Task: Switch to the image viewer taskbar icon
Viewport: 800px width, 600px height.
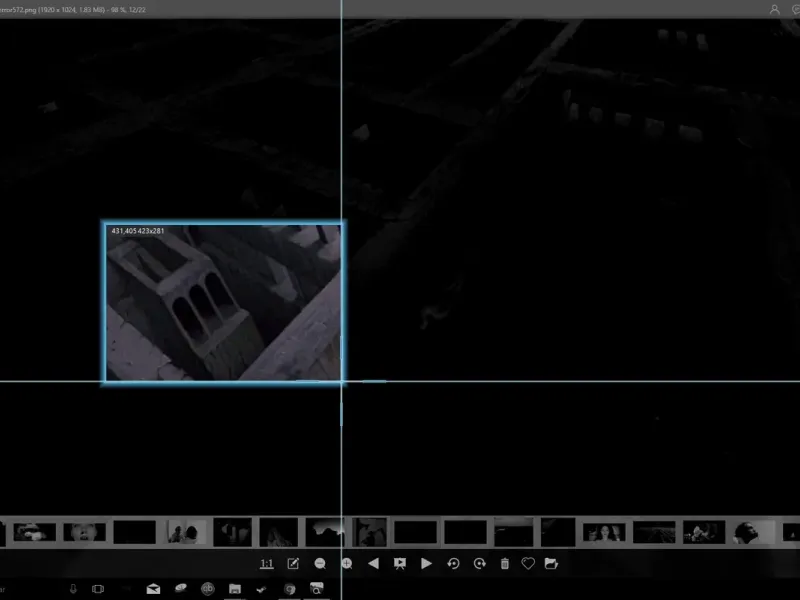Action: (317, 589)
